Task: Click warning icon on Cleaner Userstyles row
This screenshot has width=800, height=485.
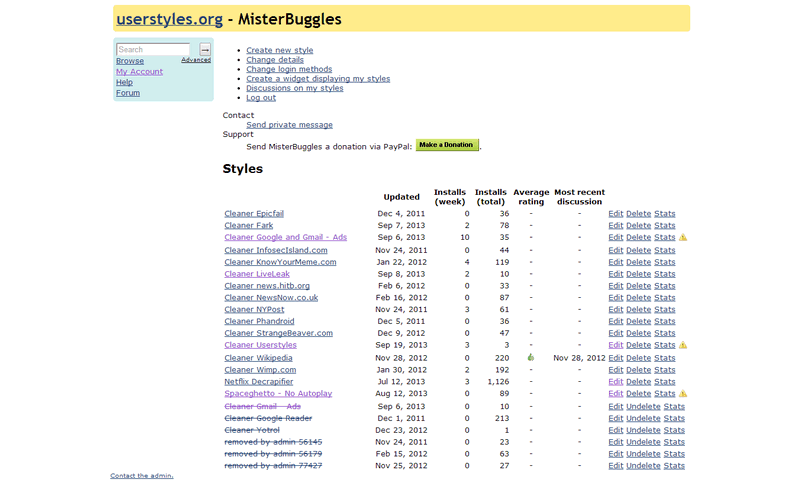Action: click(x=683, y=345)
